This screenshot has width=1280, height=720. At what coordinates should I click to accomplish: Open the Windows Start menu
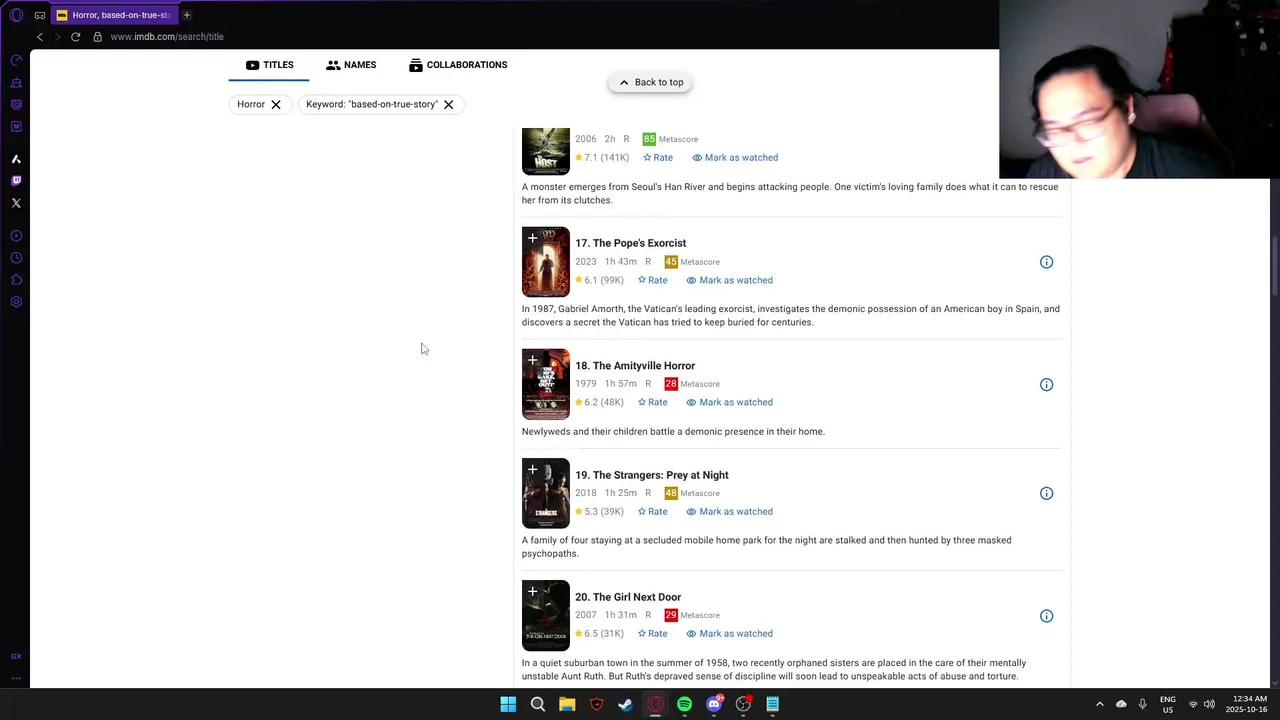coord(508,704)
